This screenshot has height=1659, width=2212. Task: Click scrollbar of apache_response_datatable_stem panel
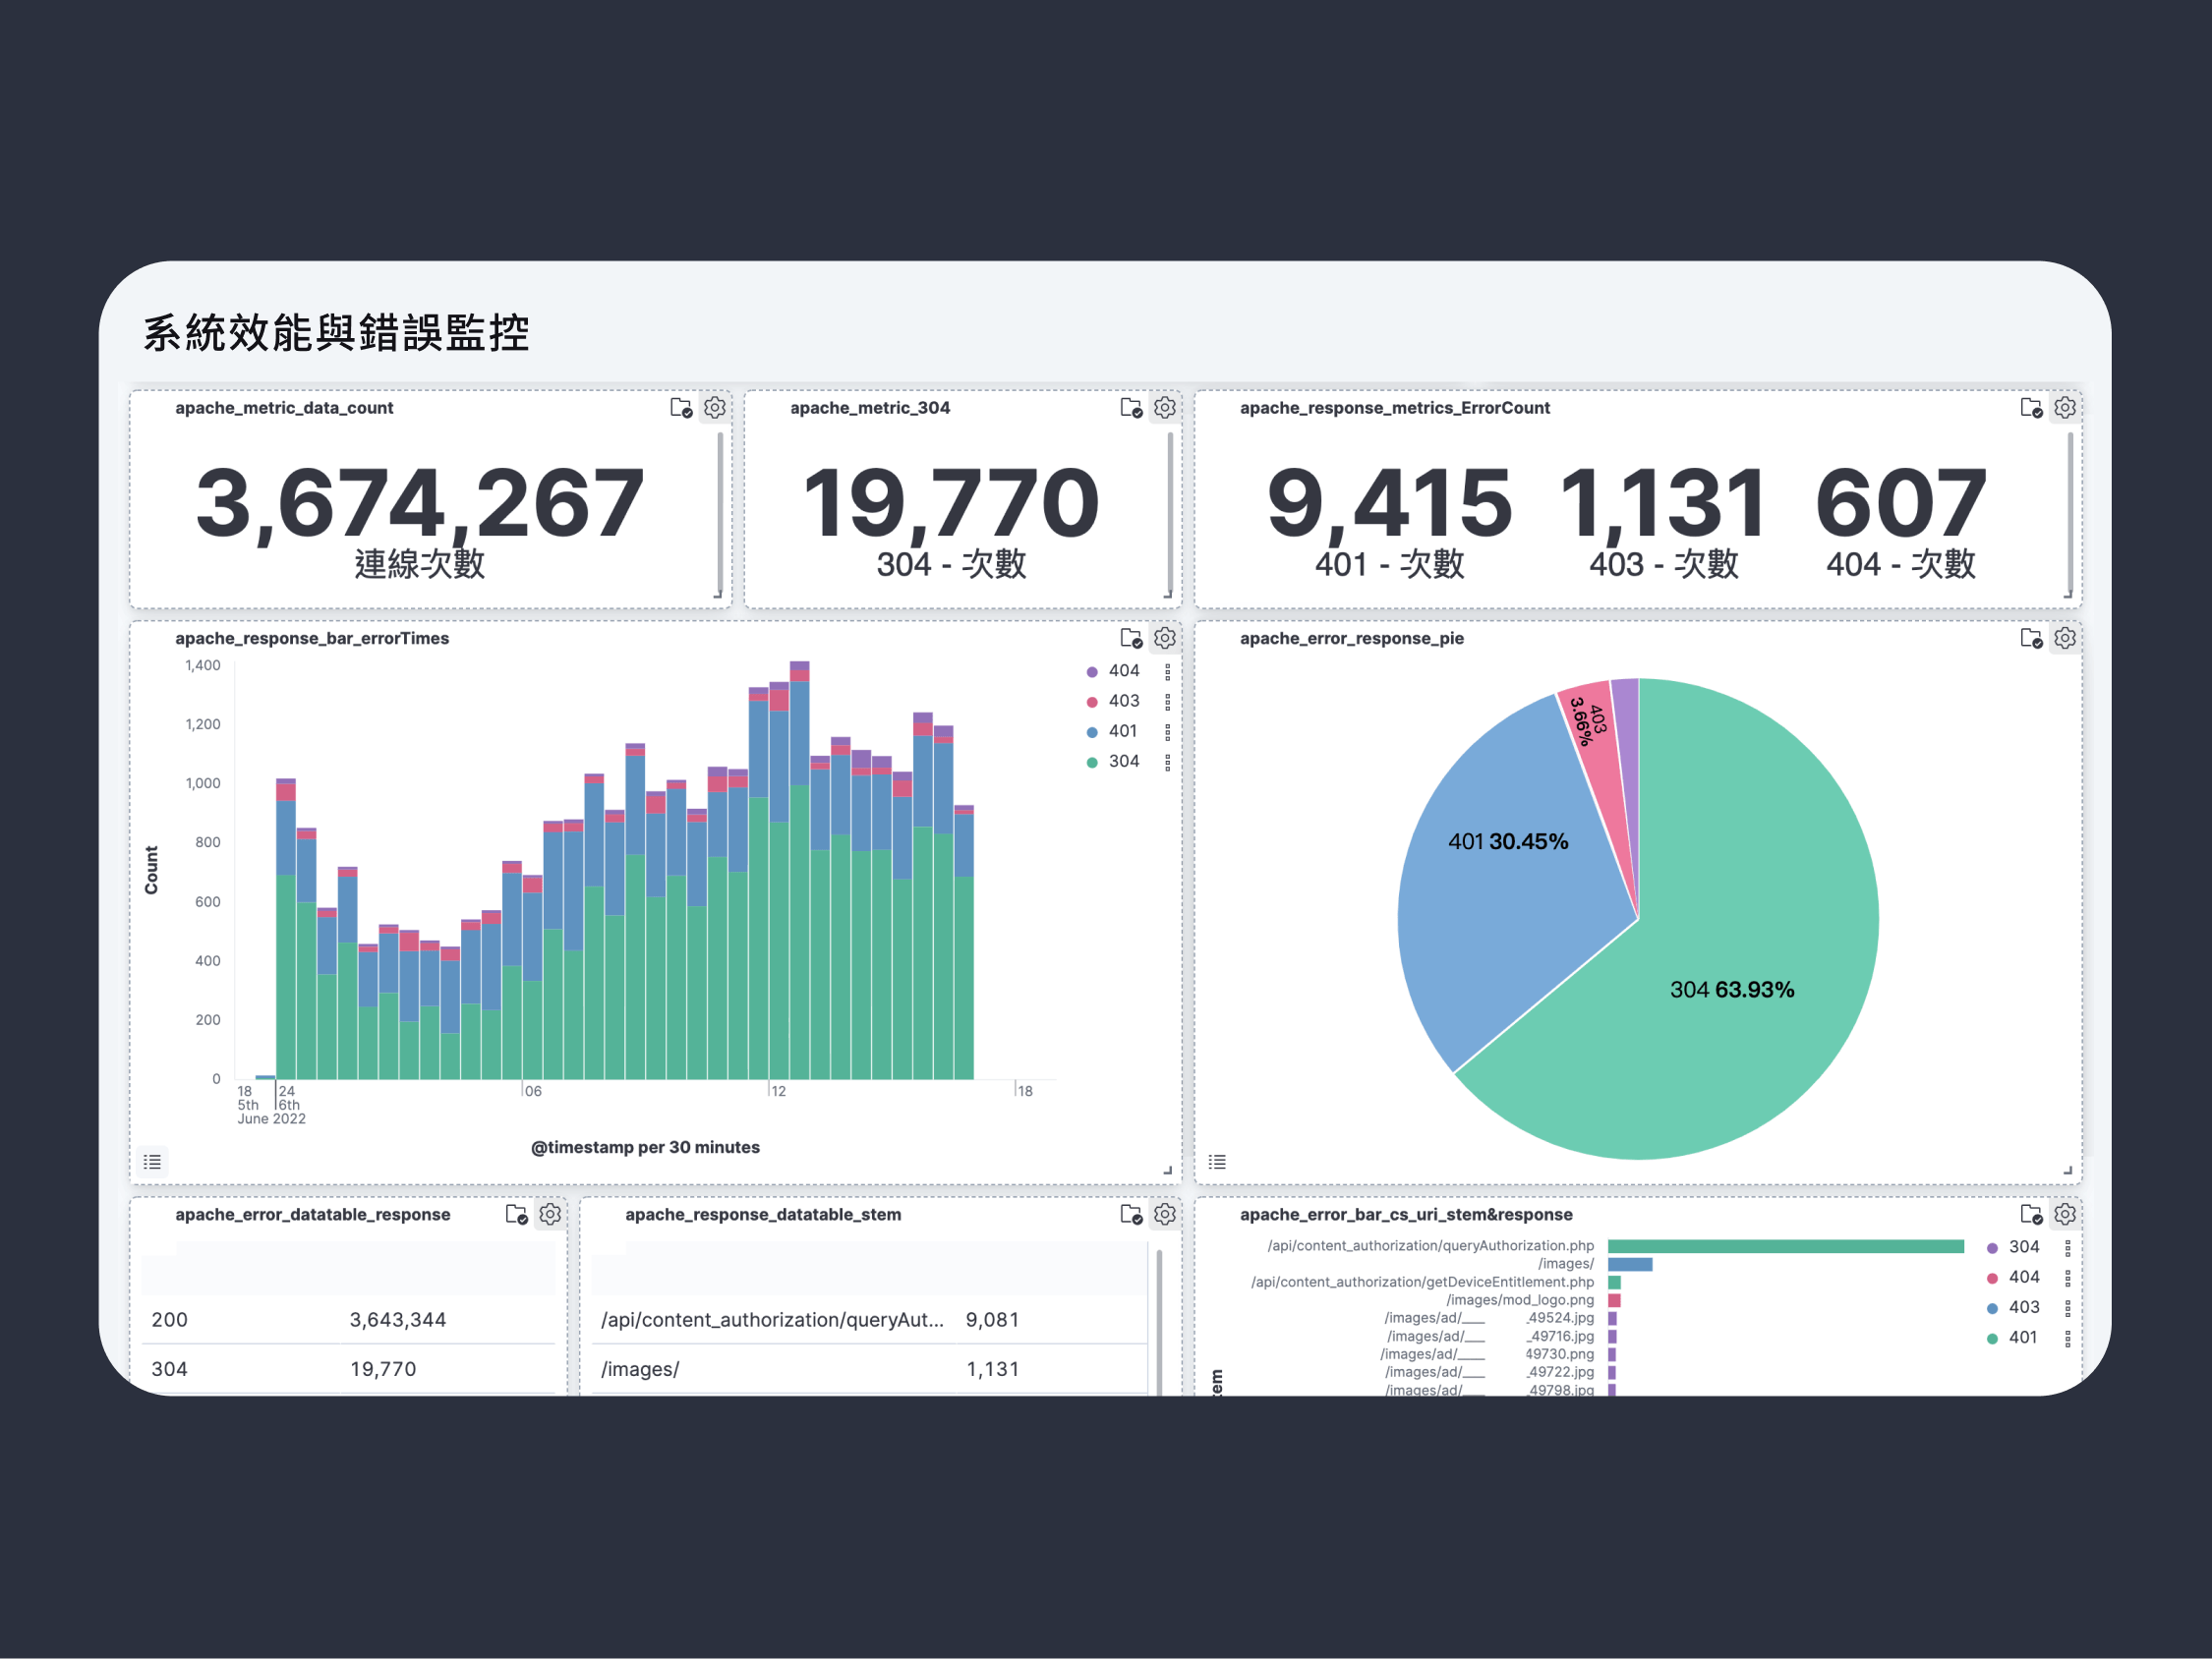point(1159,1320)
